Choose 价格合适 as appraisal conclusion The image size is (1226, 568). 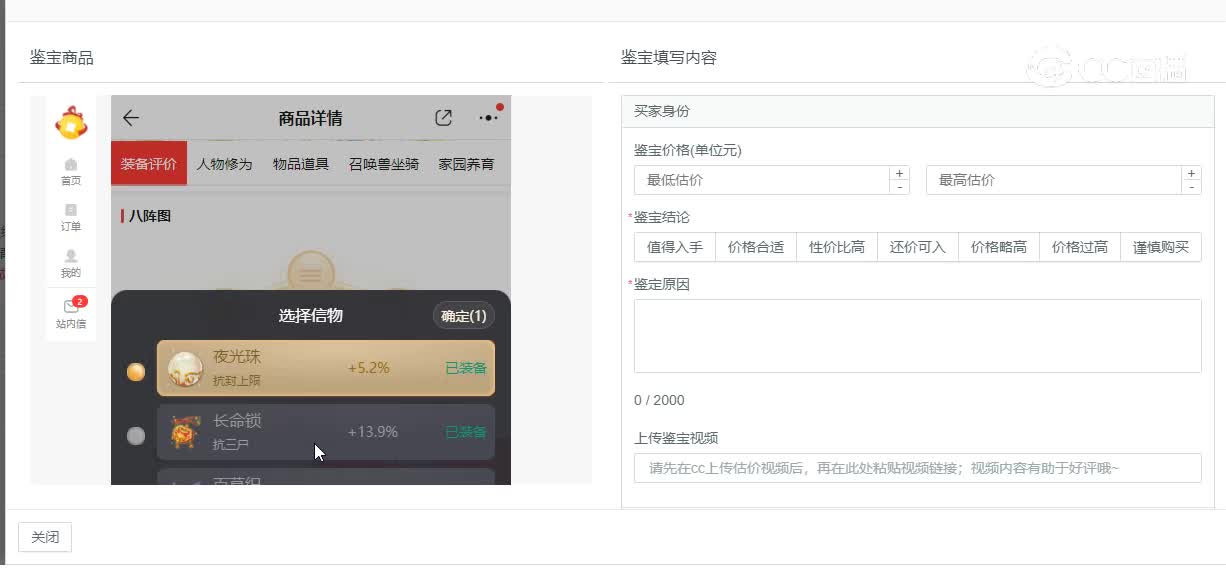click(x=756, y=247)
